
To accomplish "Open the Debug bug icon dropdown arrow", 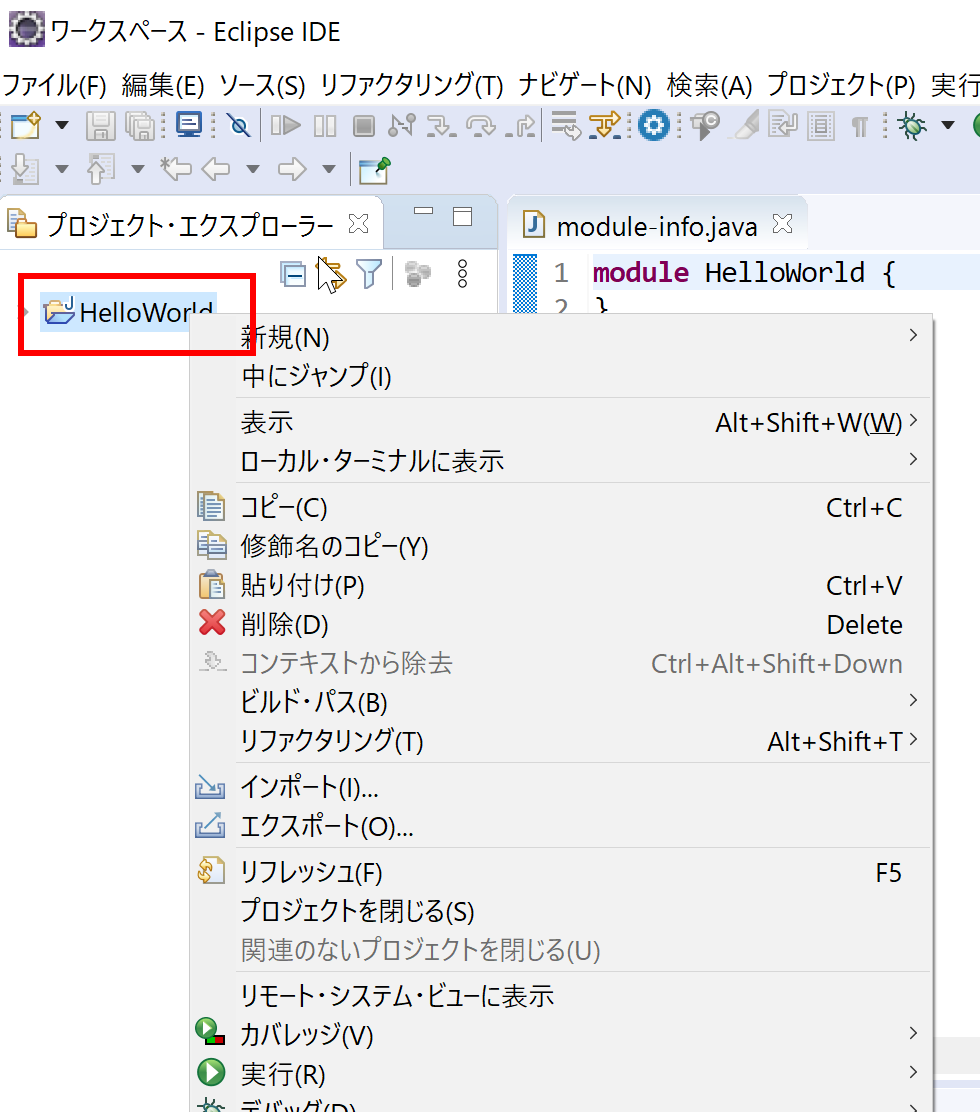I will [x=948, y=126].
